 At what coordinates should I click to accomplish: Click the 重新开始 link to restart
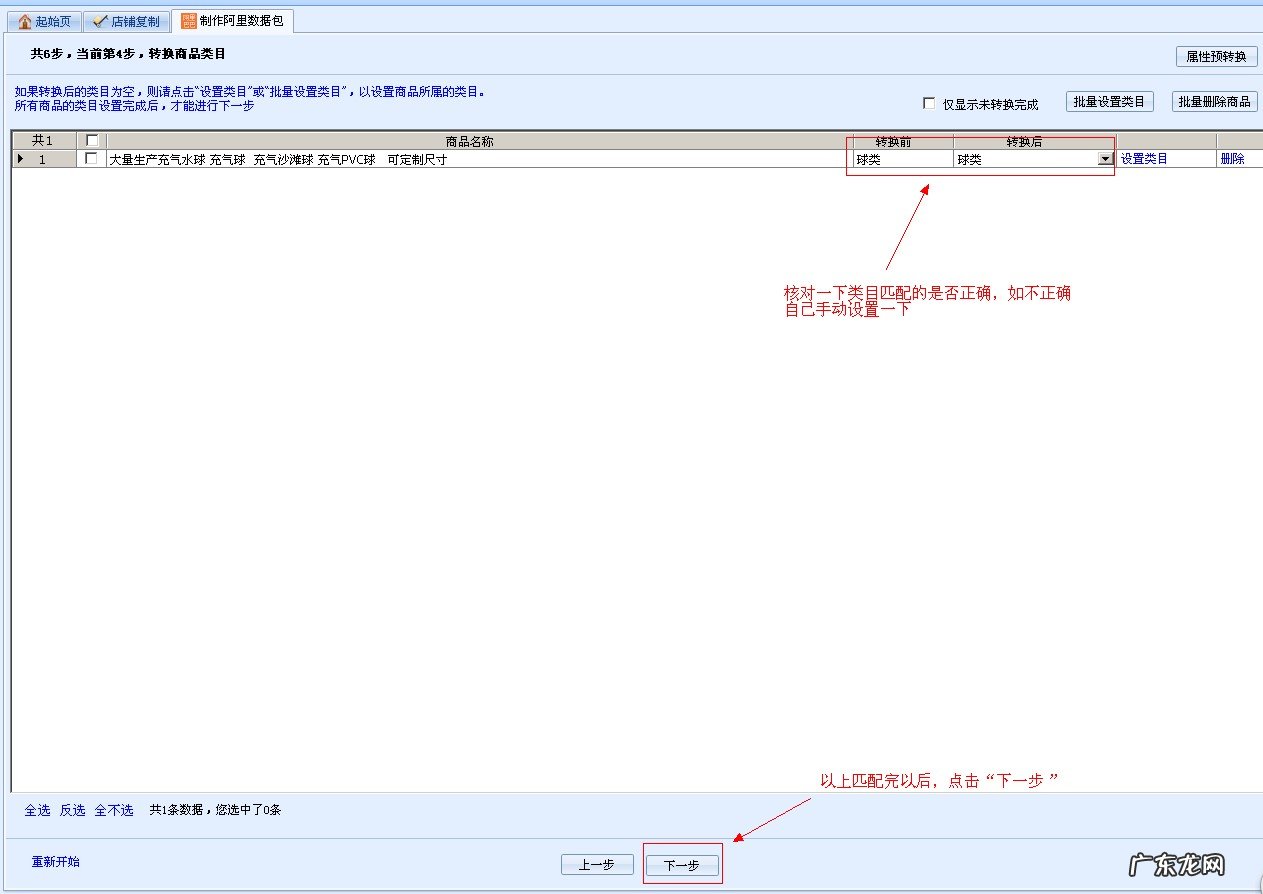pos(56,861)
